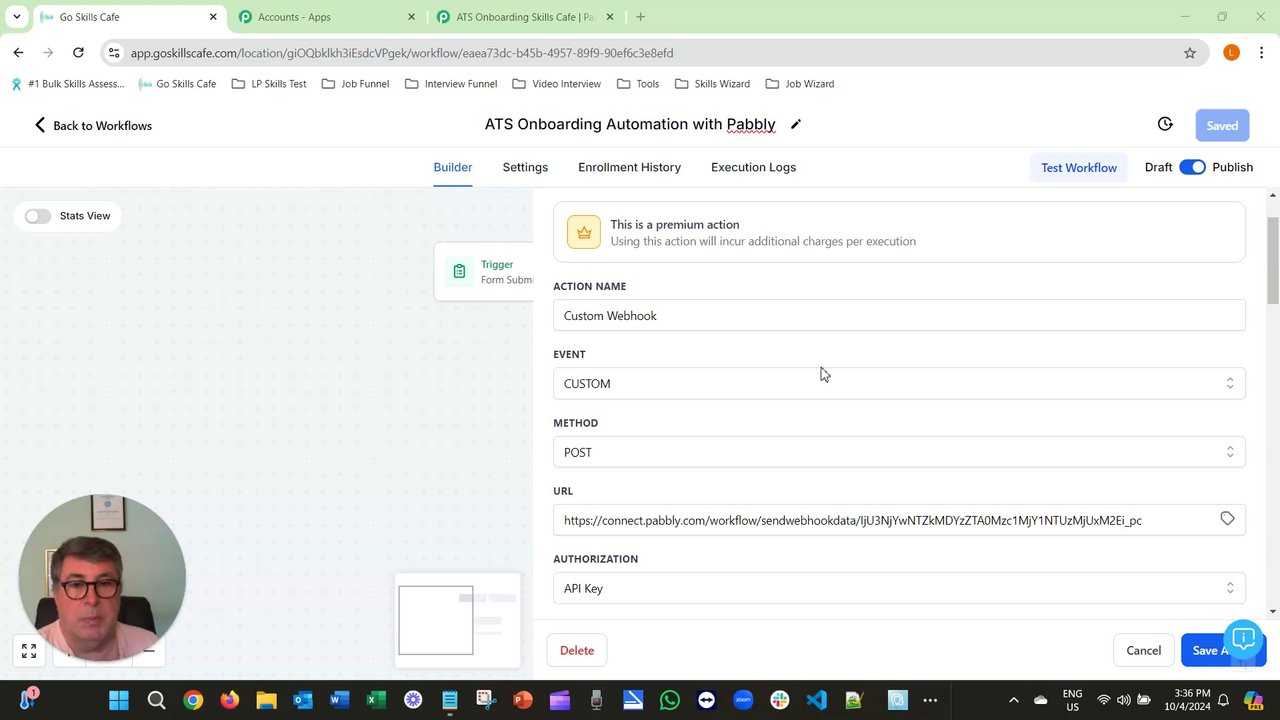1280x720 pixels.
Task: Open TeamViewer from taskbar
Action: coord(707,700)
